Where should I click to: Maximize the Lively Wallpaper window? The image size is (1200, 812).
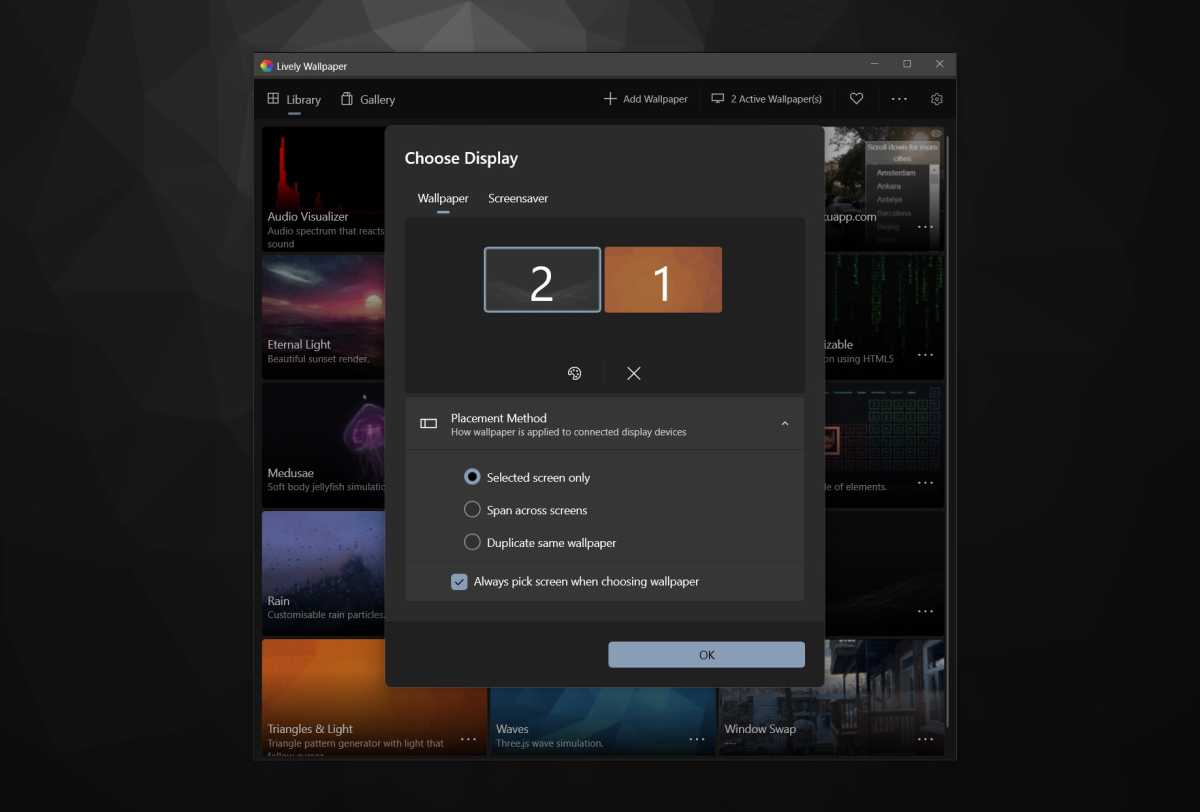coord(907,64)
